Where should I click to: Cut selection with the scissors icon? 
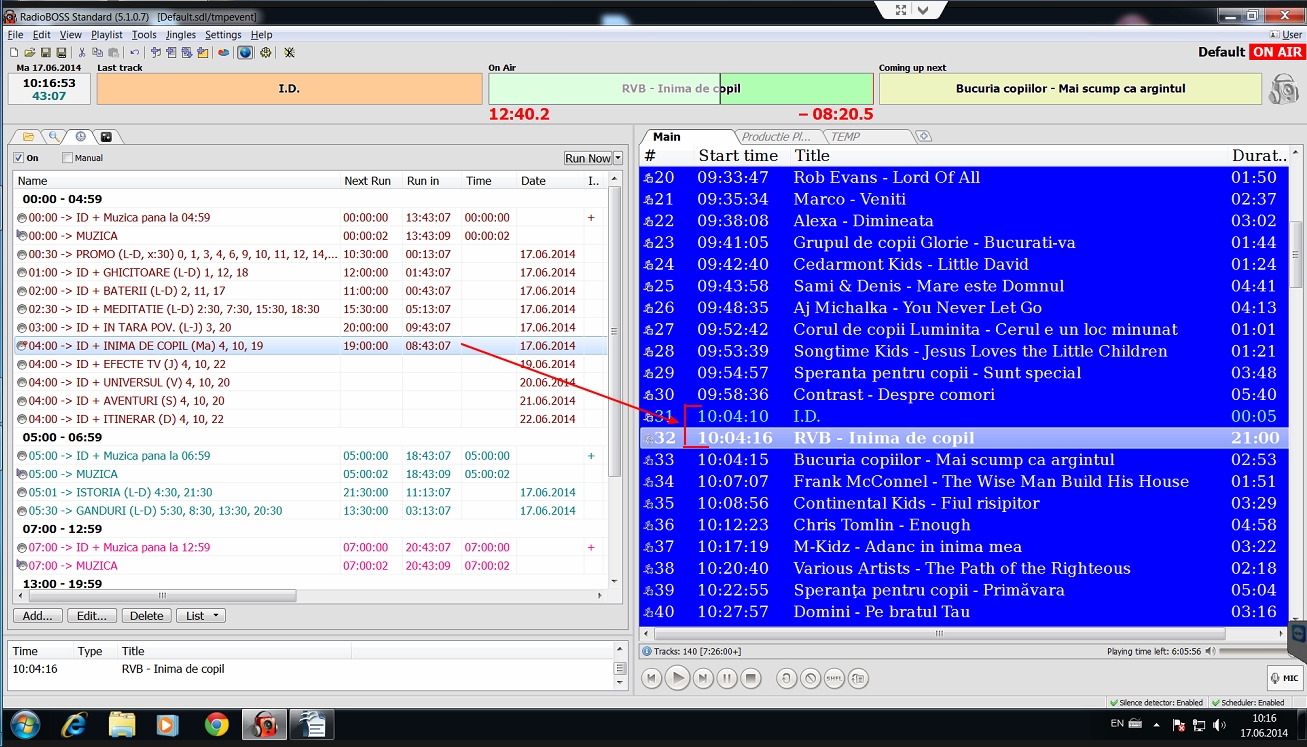click(x=82, y=52)
